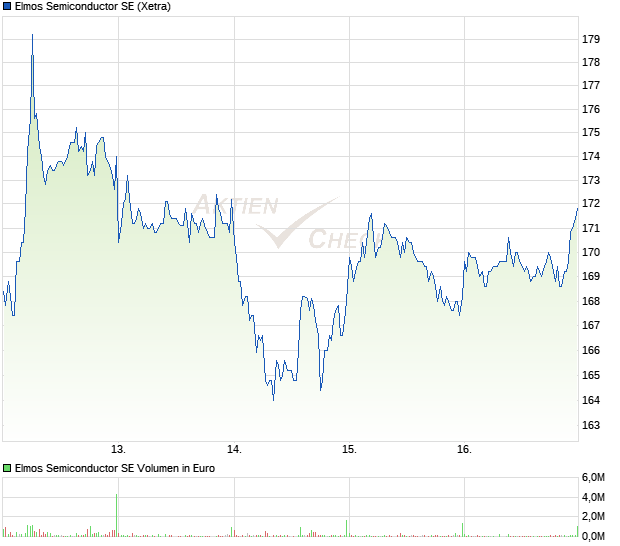This screenshot has height=546, width=620.
Task: Click the tallest green volume bar near 13.
Action: (116, 515)
